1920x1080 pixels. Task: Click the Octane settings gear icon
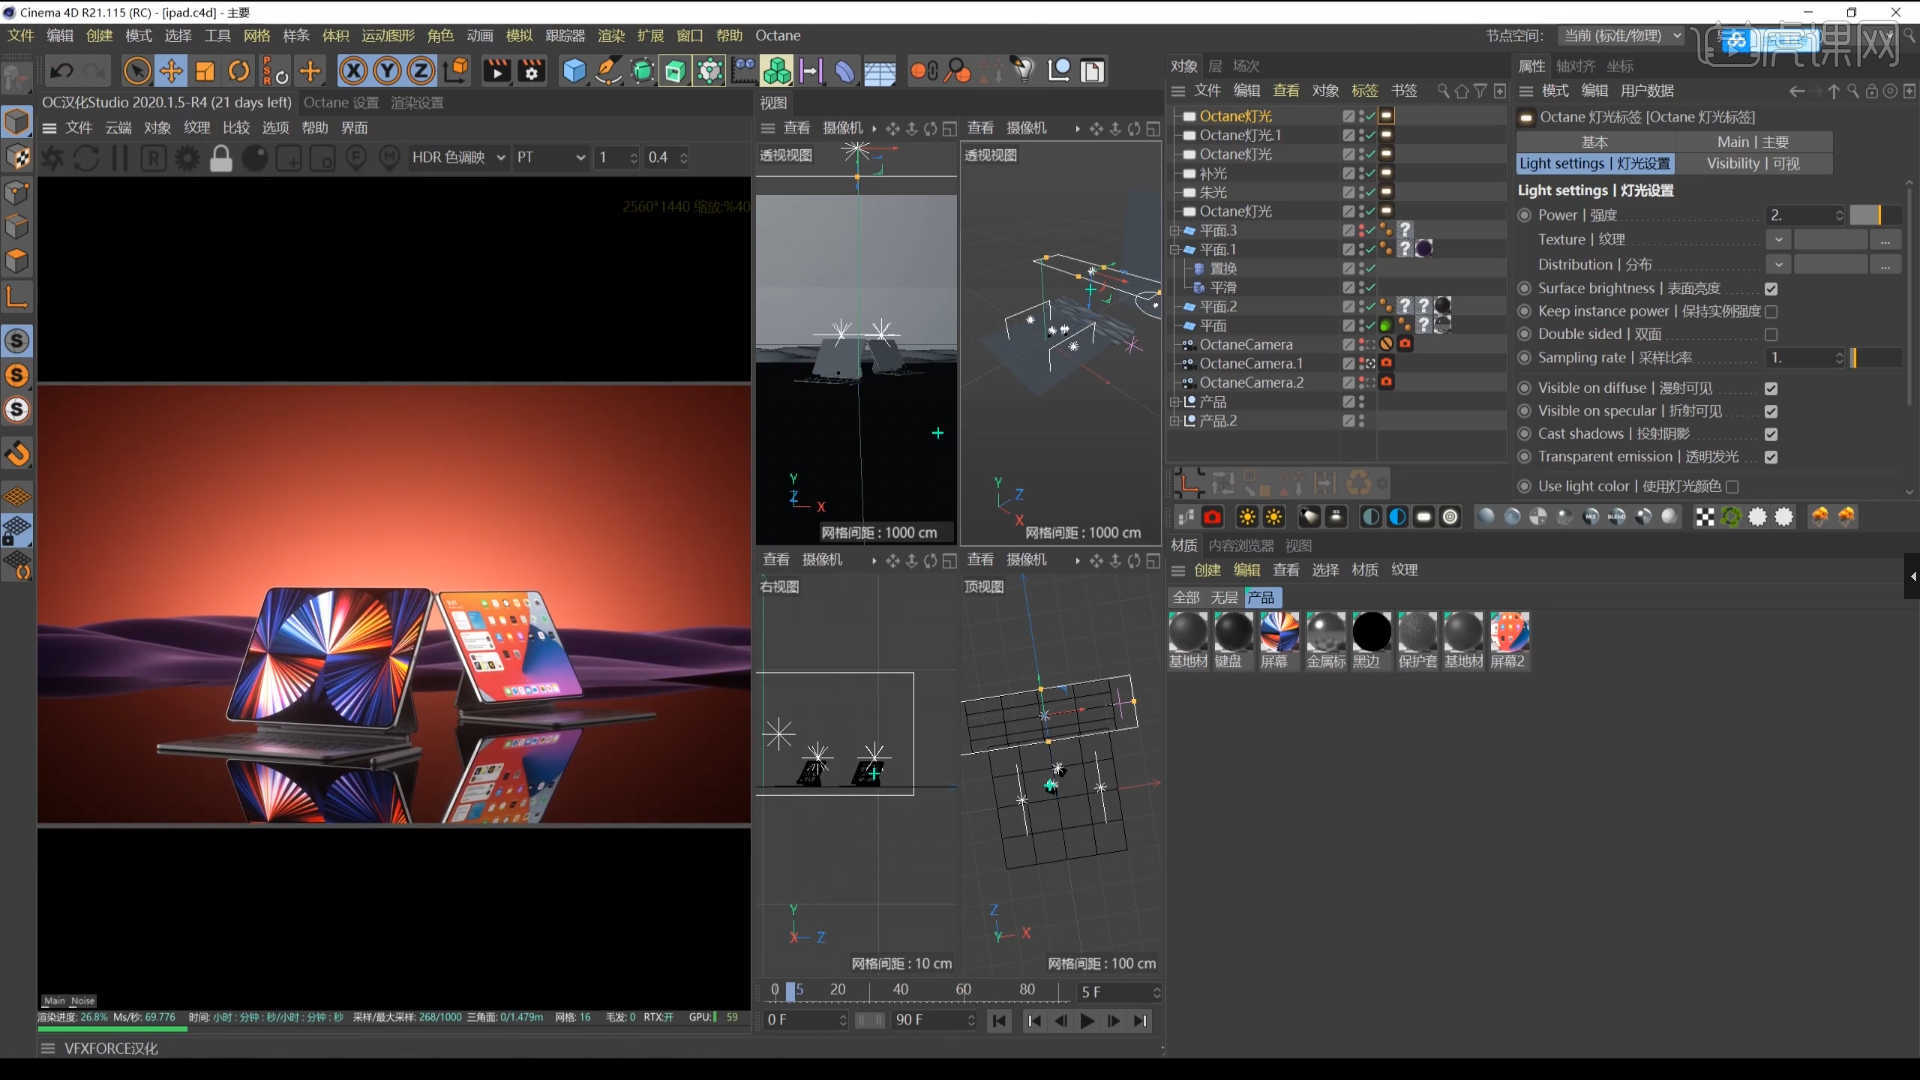coord(187,158)
